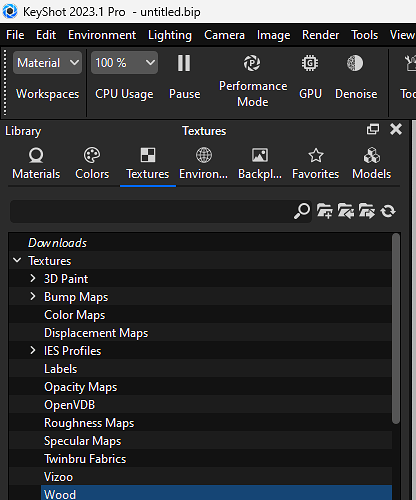Close the Library panel
This screenshot has width=416, height=500.
396,129
